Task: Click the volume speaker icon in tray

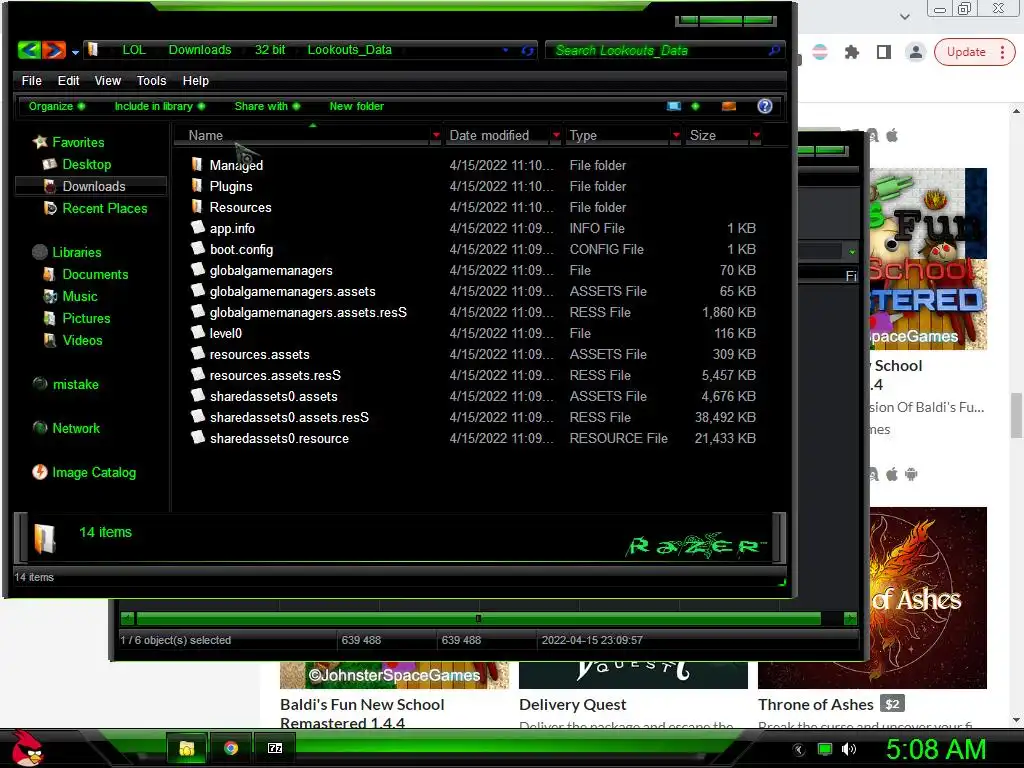Action: [849, 749]
